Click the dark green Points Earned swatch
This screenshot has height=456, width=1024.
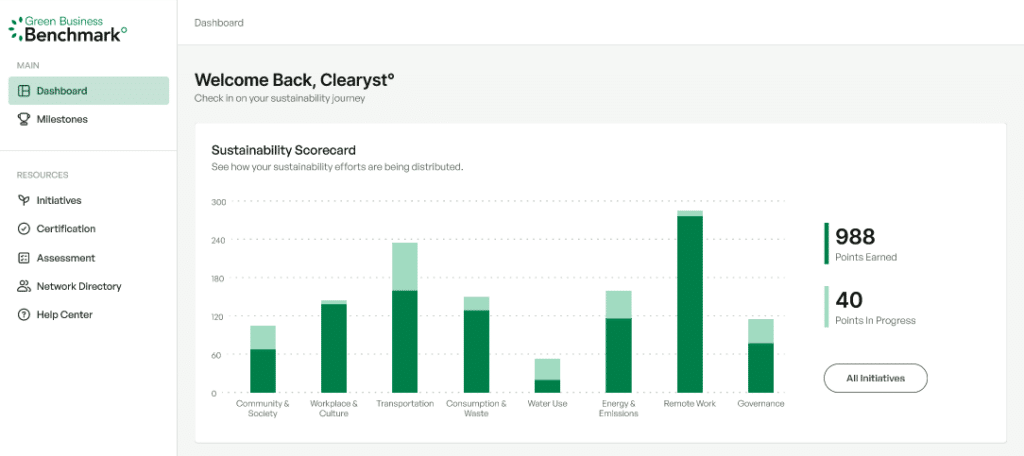pos(826,243)
